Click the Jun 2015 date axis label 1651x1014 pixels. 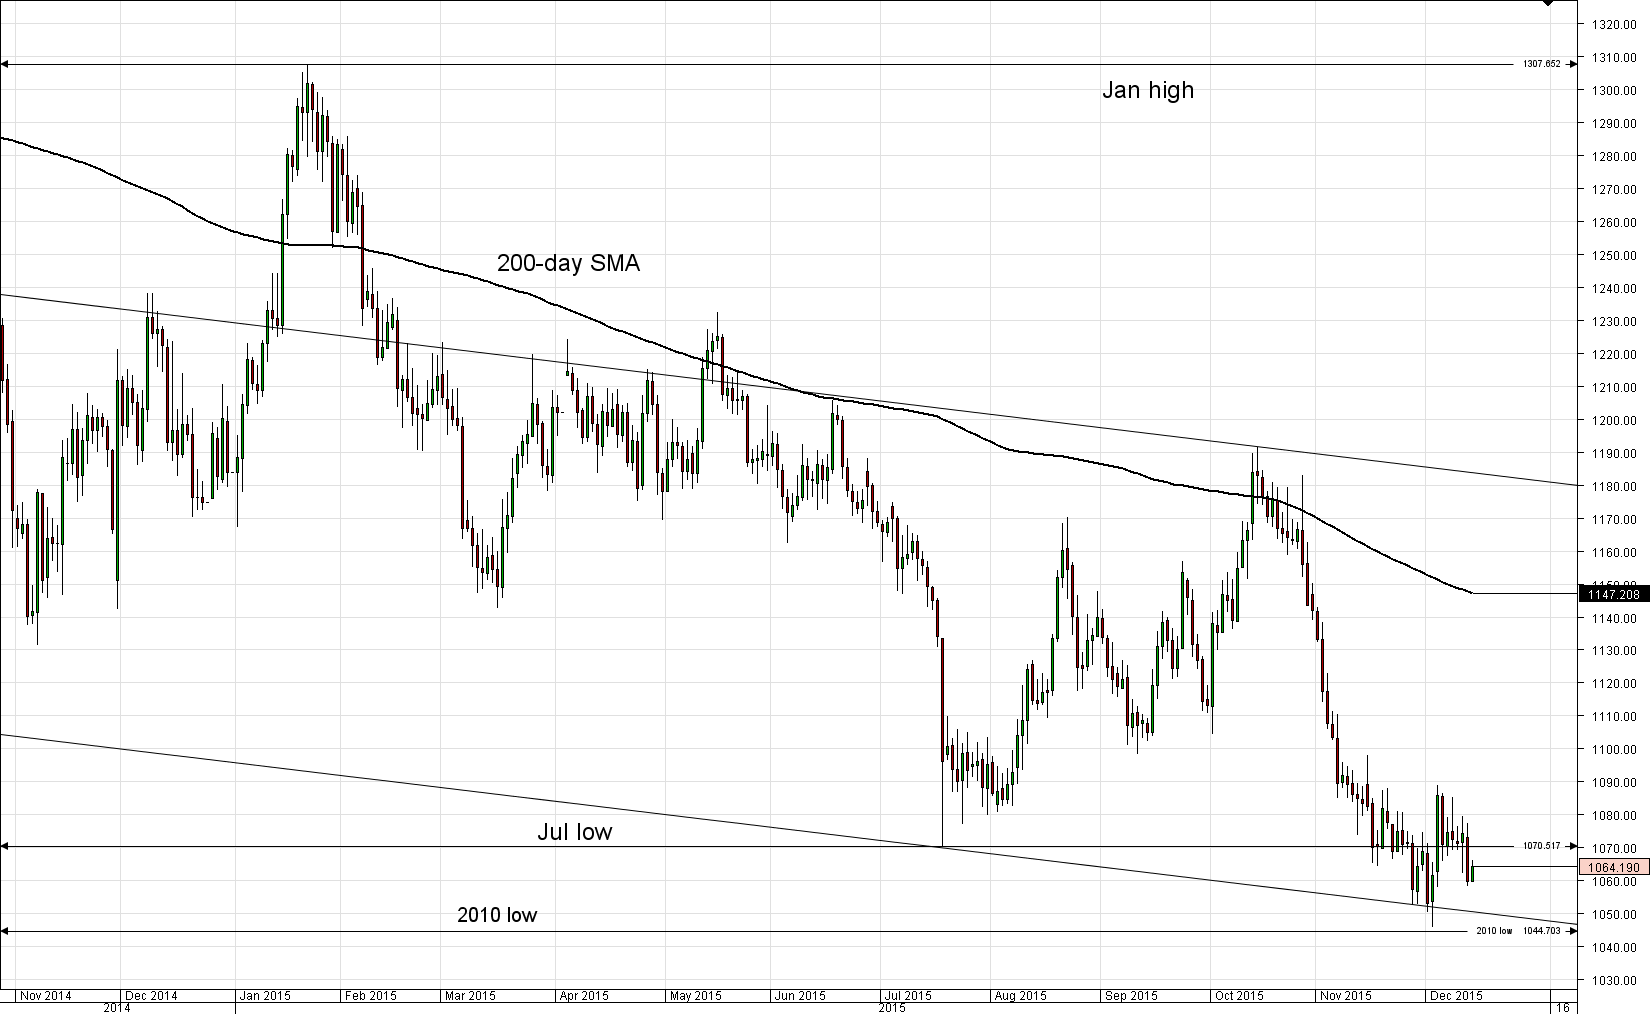coord(800,996)
